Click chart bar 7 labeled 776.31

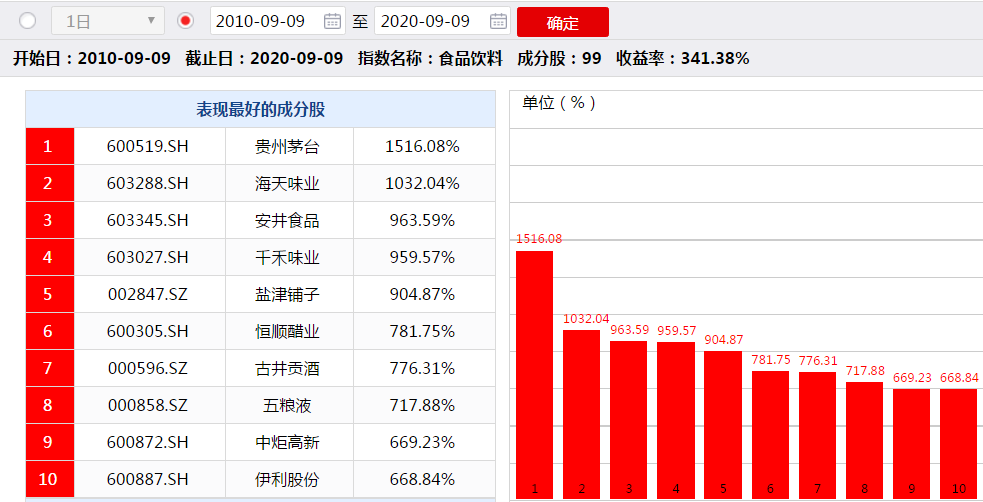(817, 436)
